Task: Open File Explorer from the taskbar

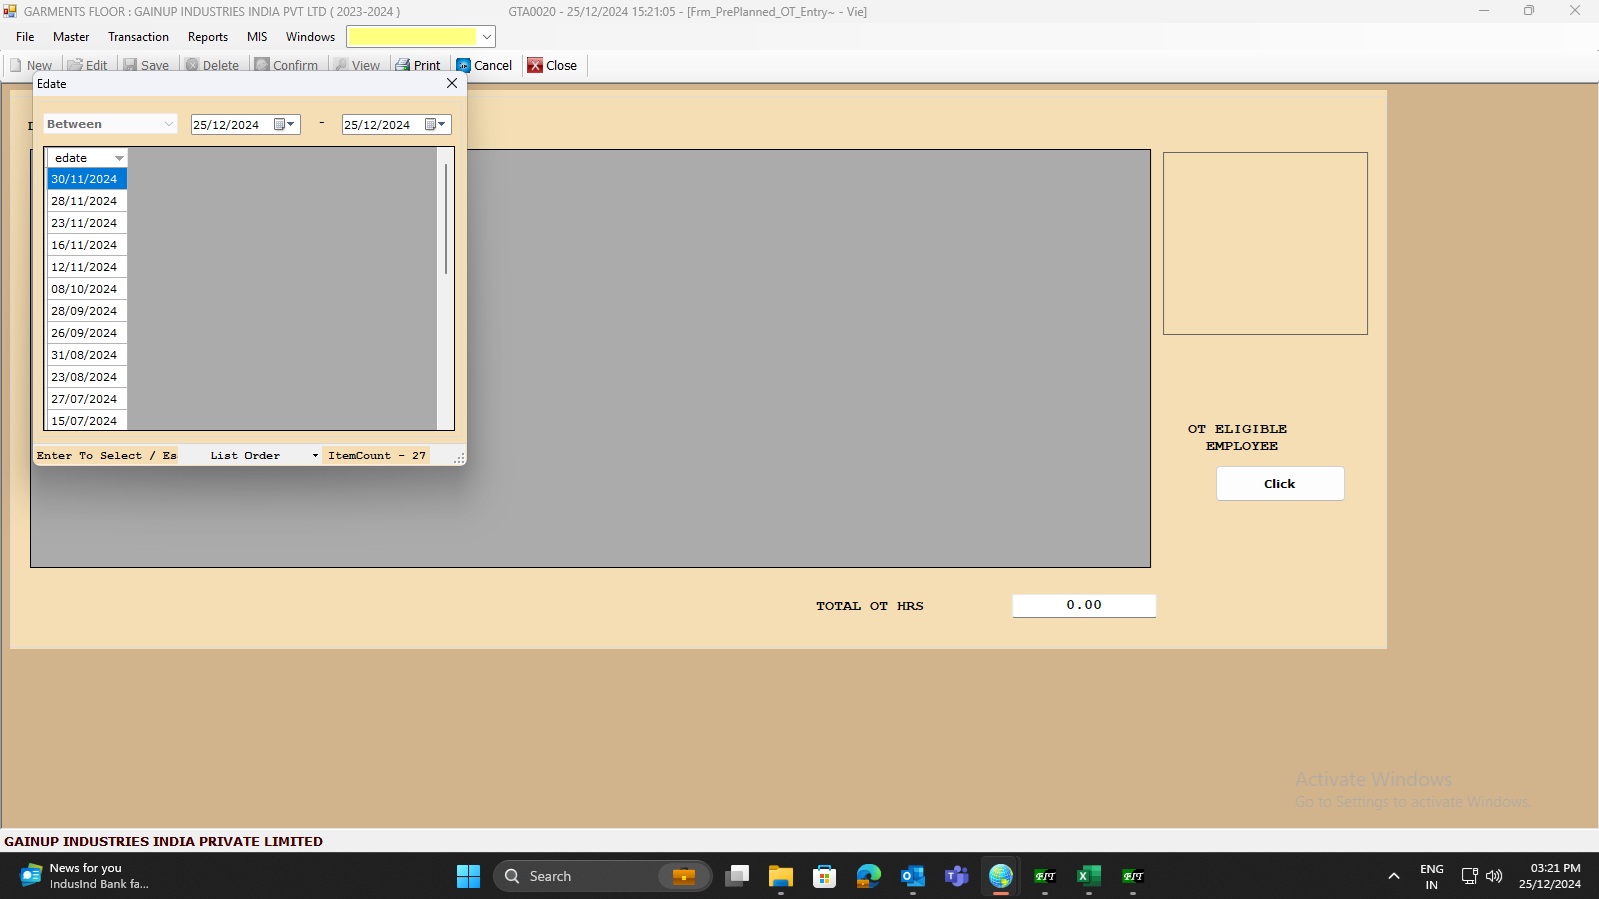Action: pos(780,876)
